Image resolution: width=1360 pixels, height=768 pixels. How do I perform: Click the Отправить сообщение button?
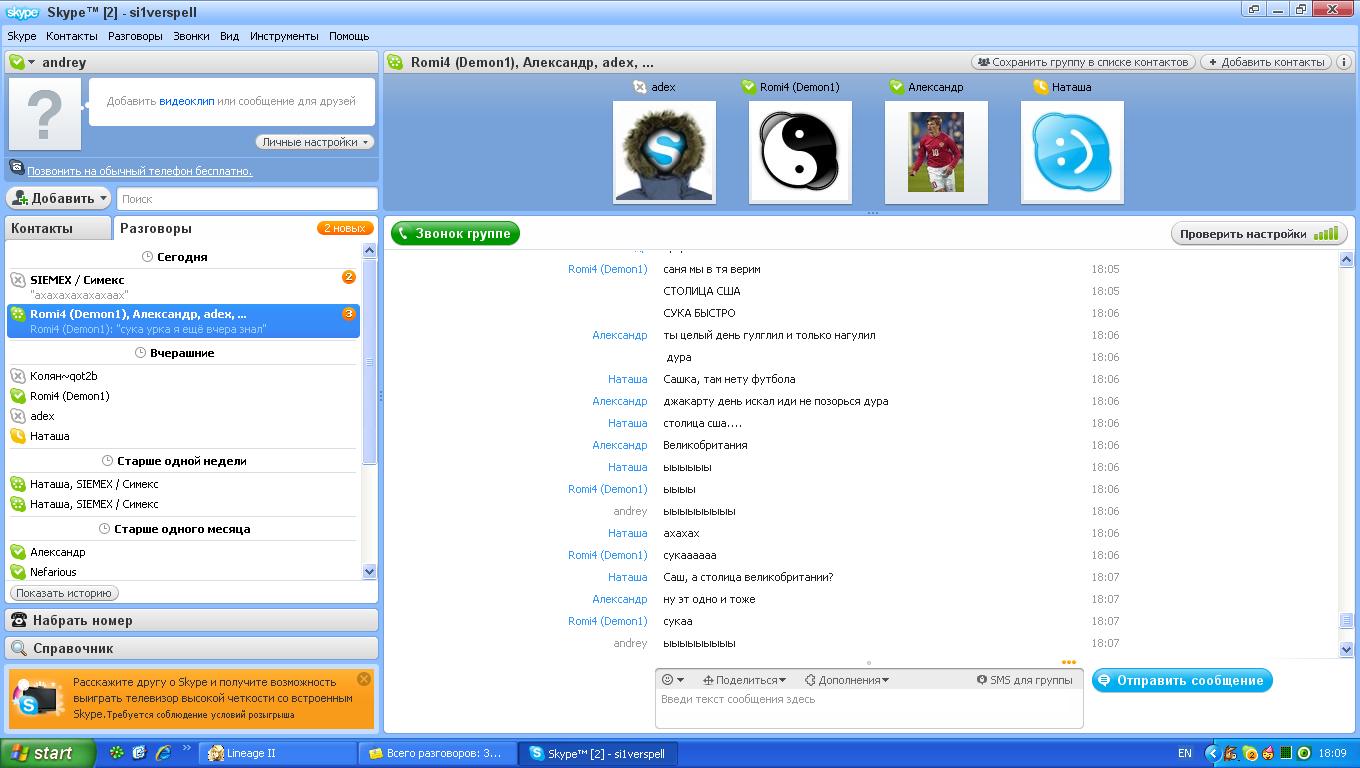click(1181, 680)
